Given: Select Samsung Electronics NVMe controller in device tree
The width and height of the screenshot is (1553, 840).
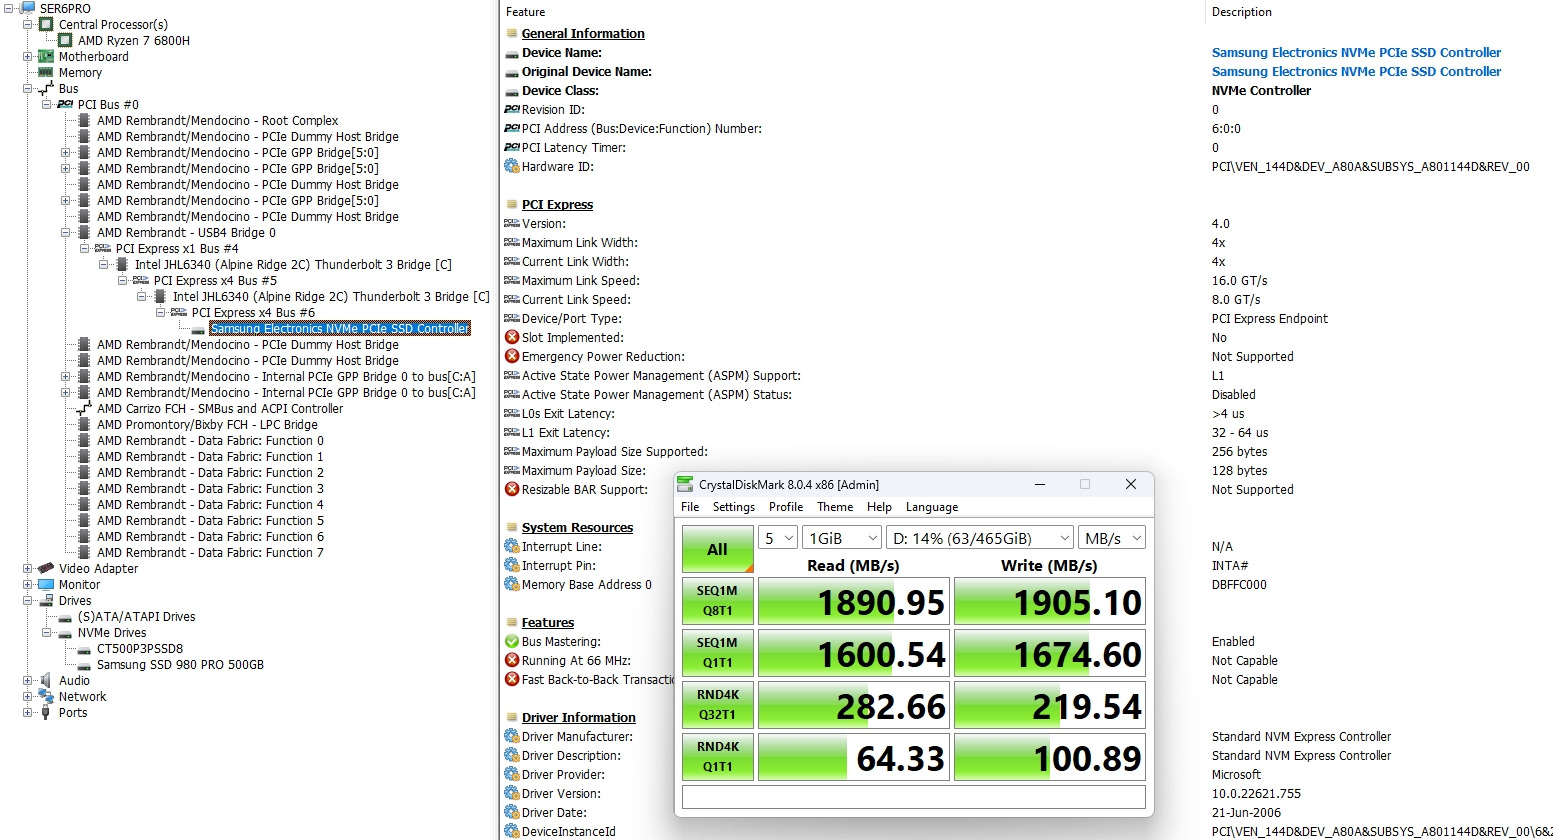Looking at the screenshot, I should (340, 328).
